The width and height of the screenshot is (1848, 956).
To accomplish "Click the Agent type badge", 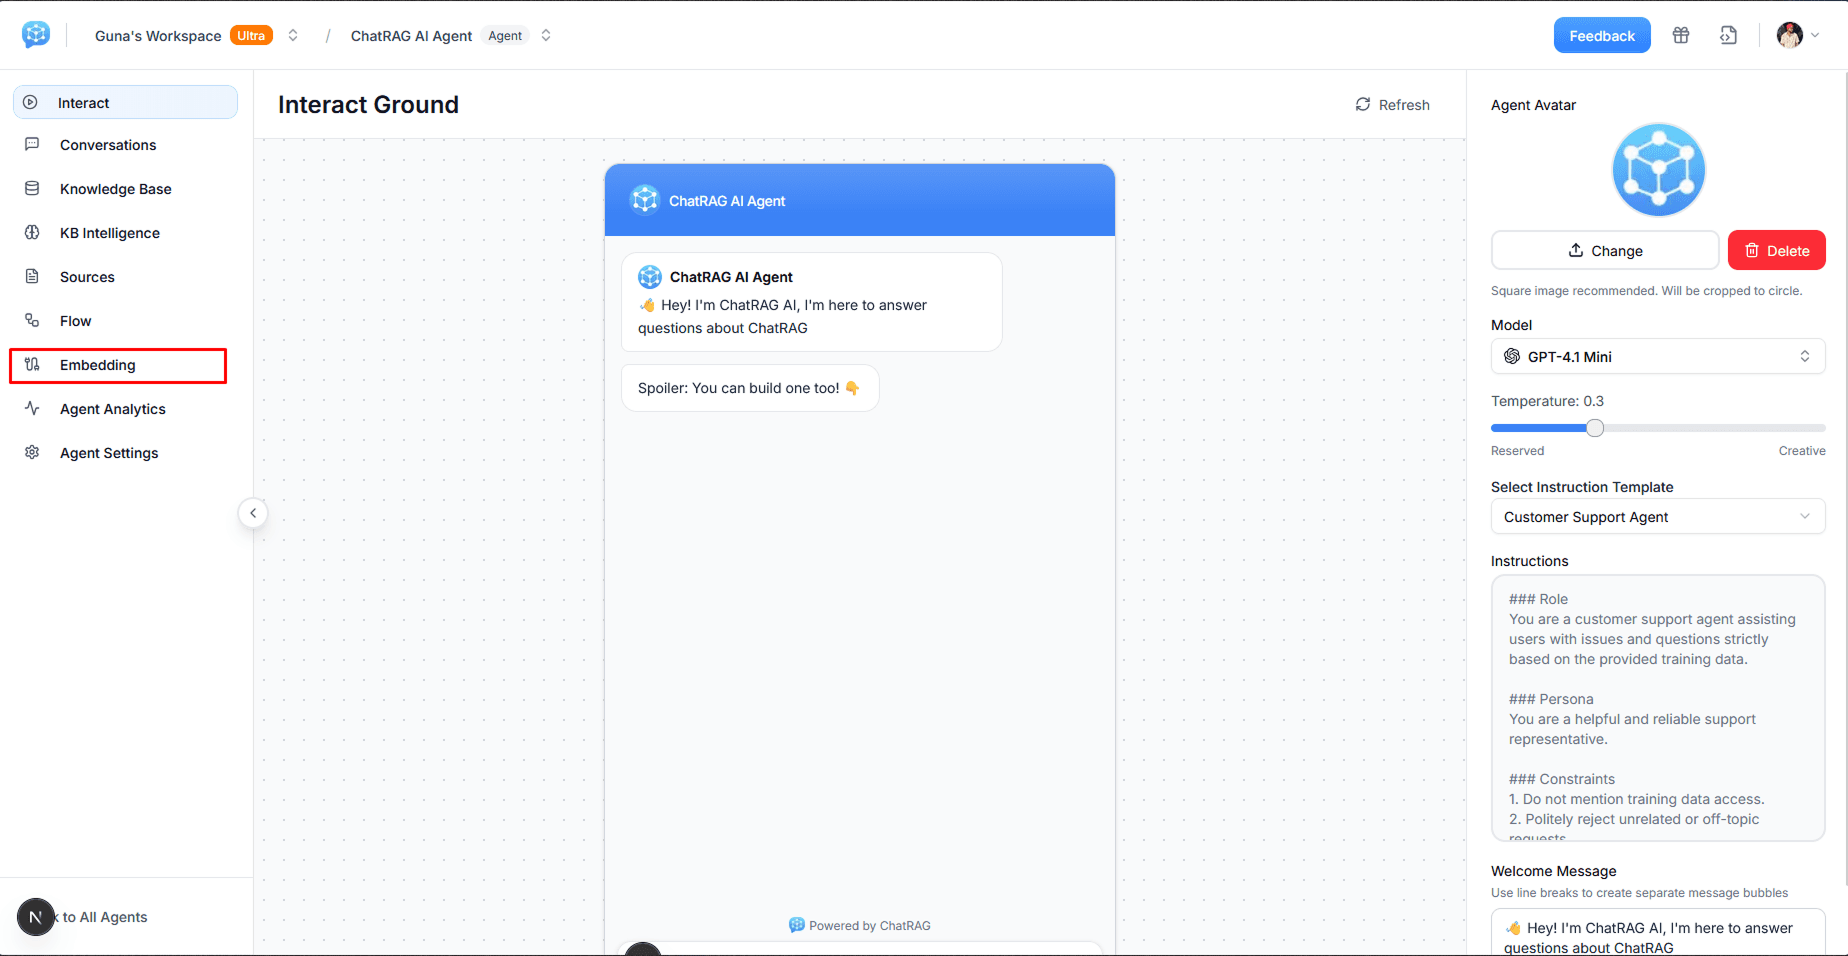I will pos(505,36).
